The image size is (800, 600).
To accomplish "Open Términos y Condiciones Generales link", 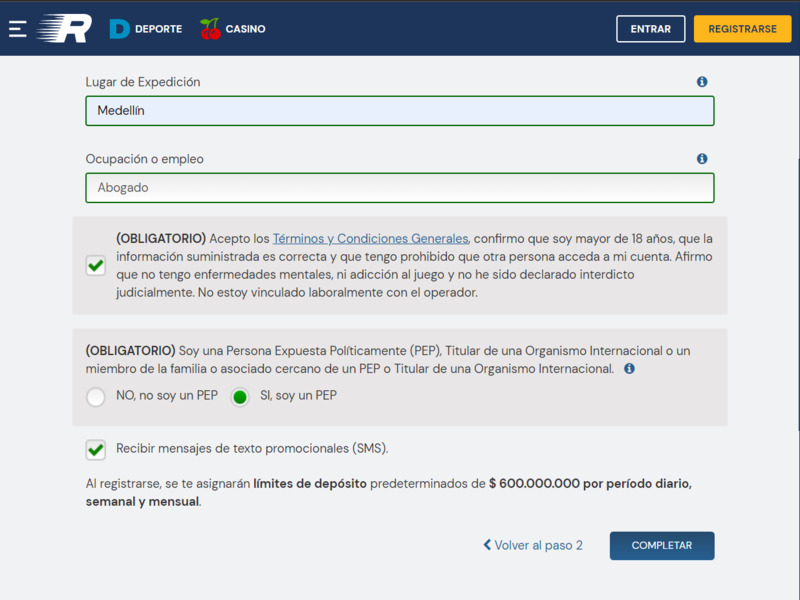I will [370, 239].
